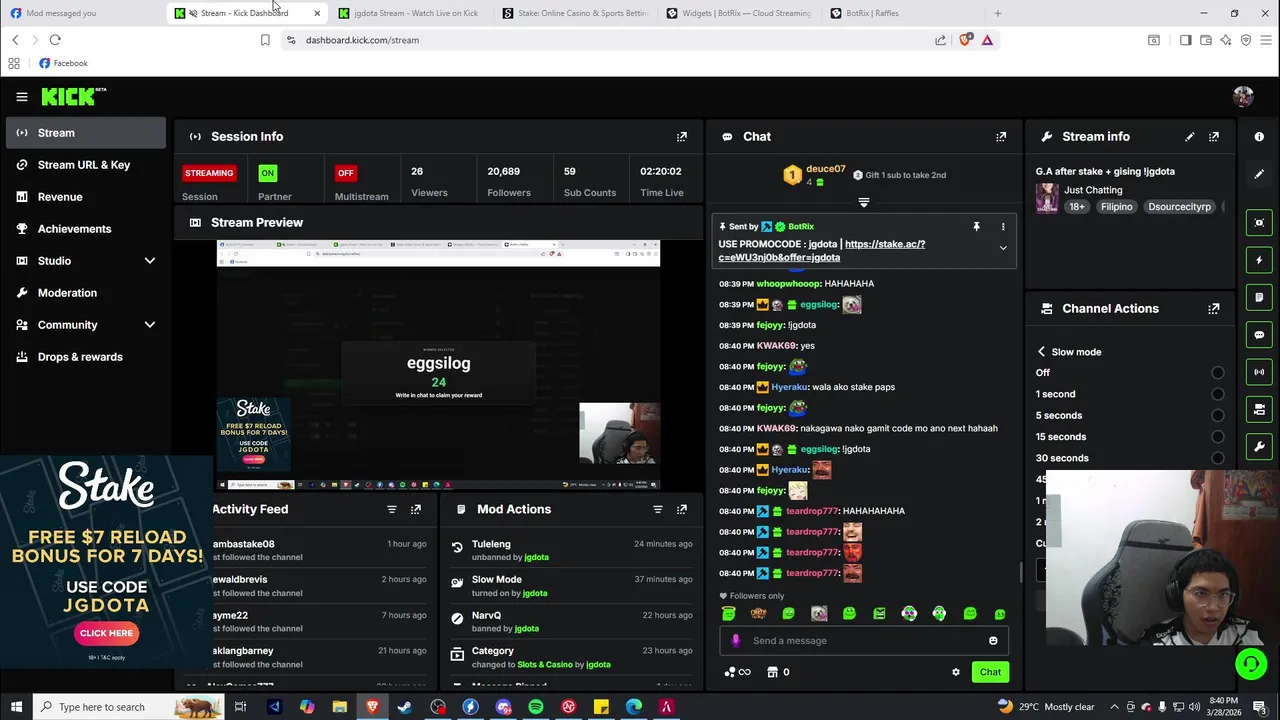Toggle the wrench widget in right sidebar
This screenshot has width=1280, height=720.
[x=1259, y=446]
